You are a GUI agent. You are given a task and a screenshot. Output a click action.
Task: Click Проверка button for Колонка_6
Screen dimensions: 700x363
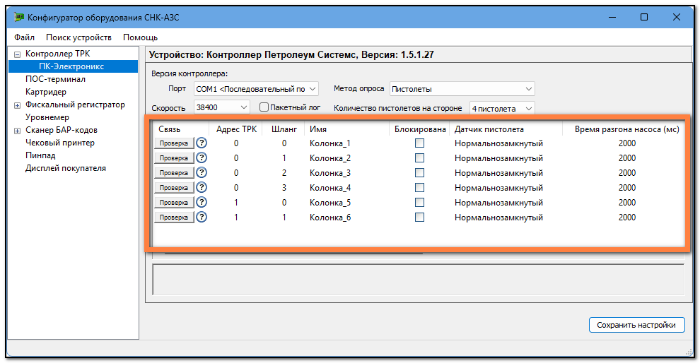click(174, 217)
